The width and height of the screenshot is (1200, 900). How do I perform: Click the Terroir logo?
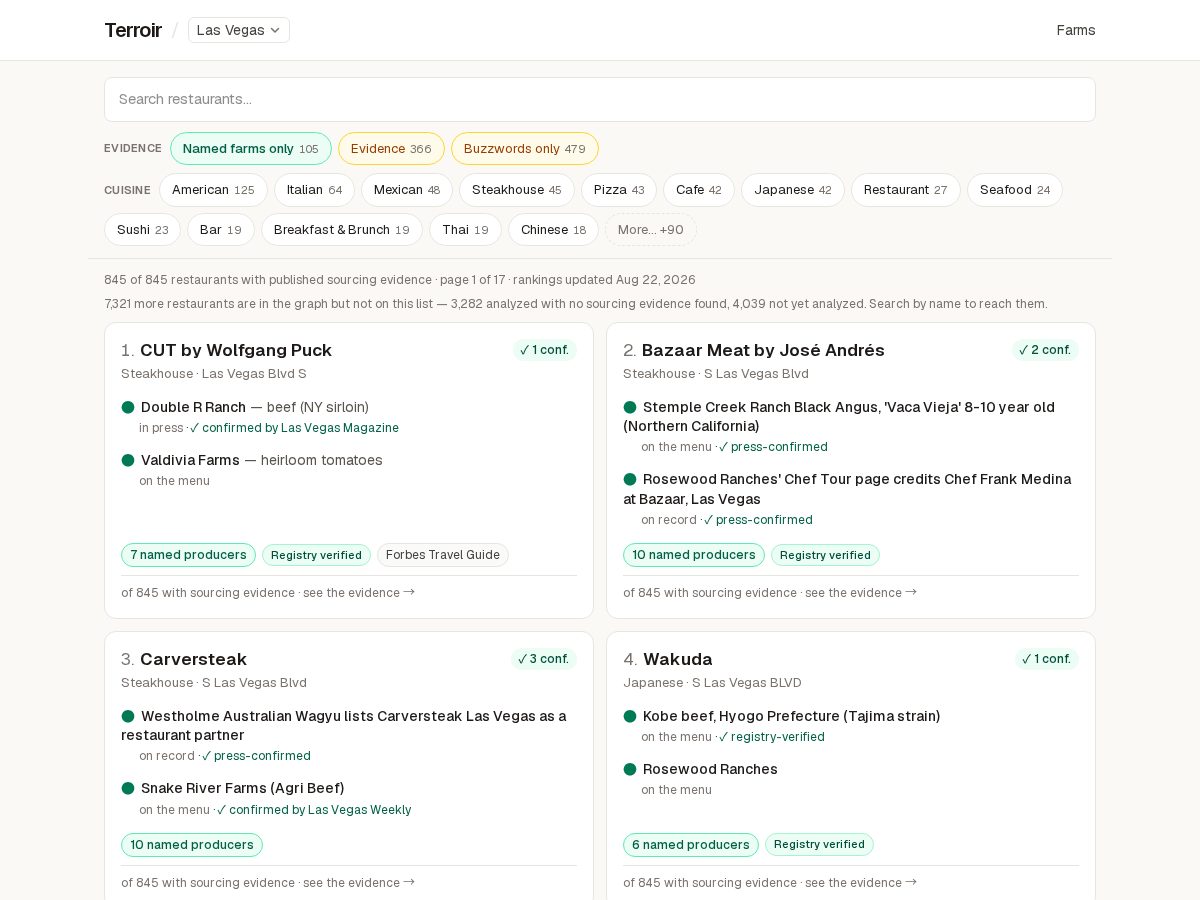[133, 30]
